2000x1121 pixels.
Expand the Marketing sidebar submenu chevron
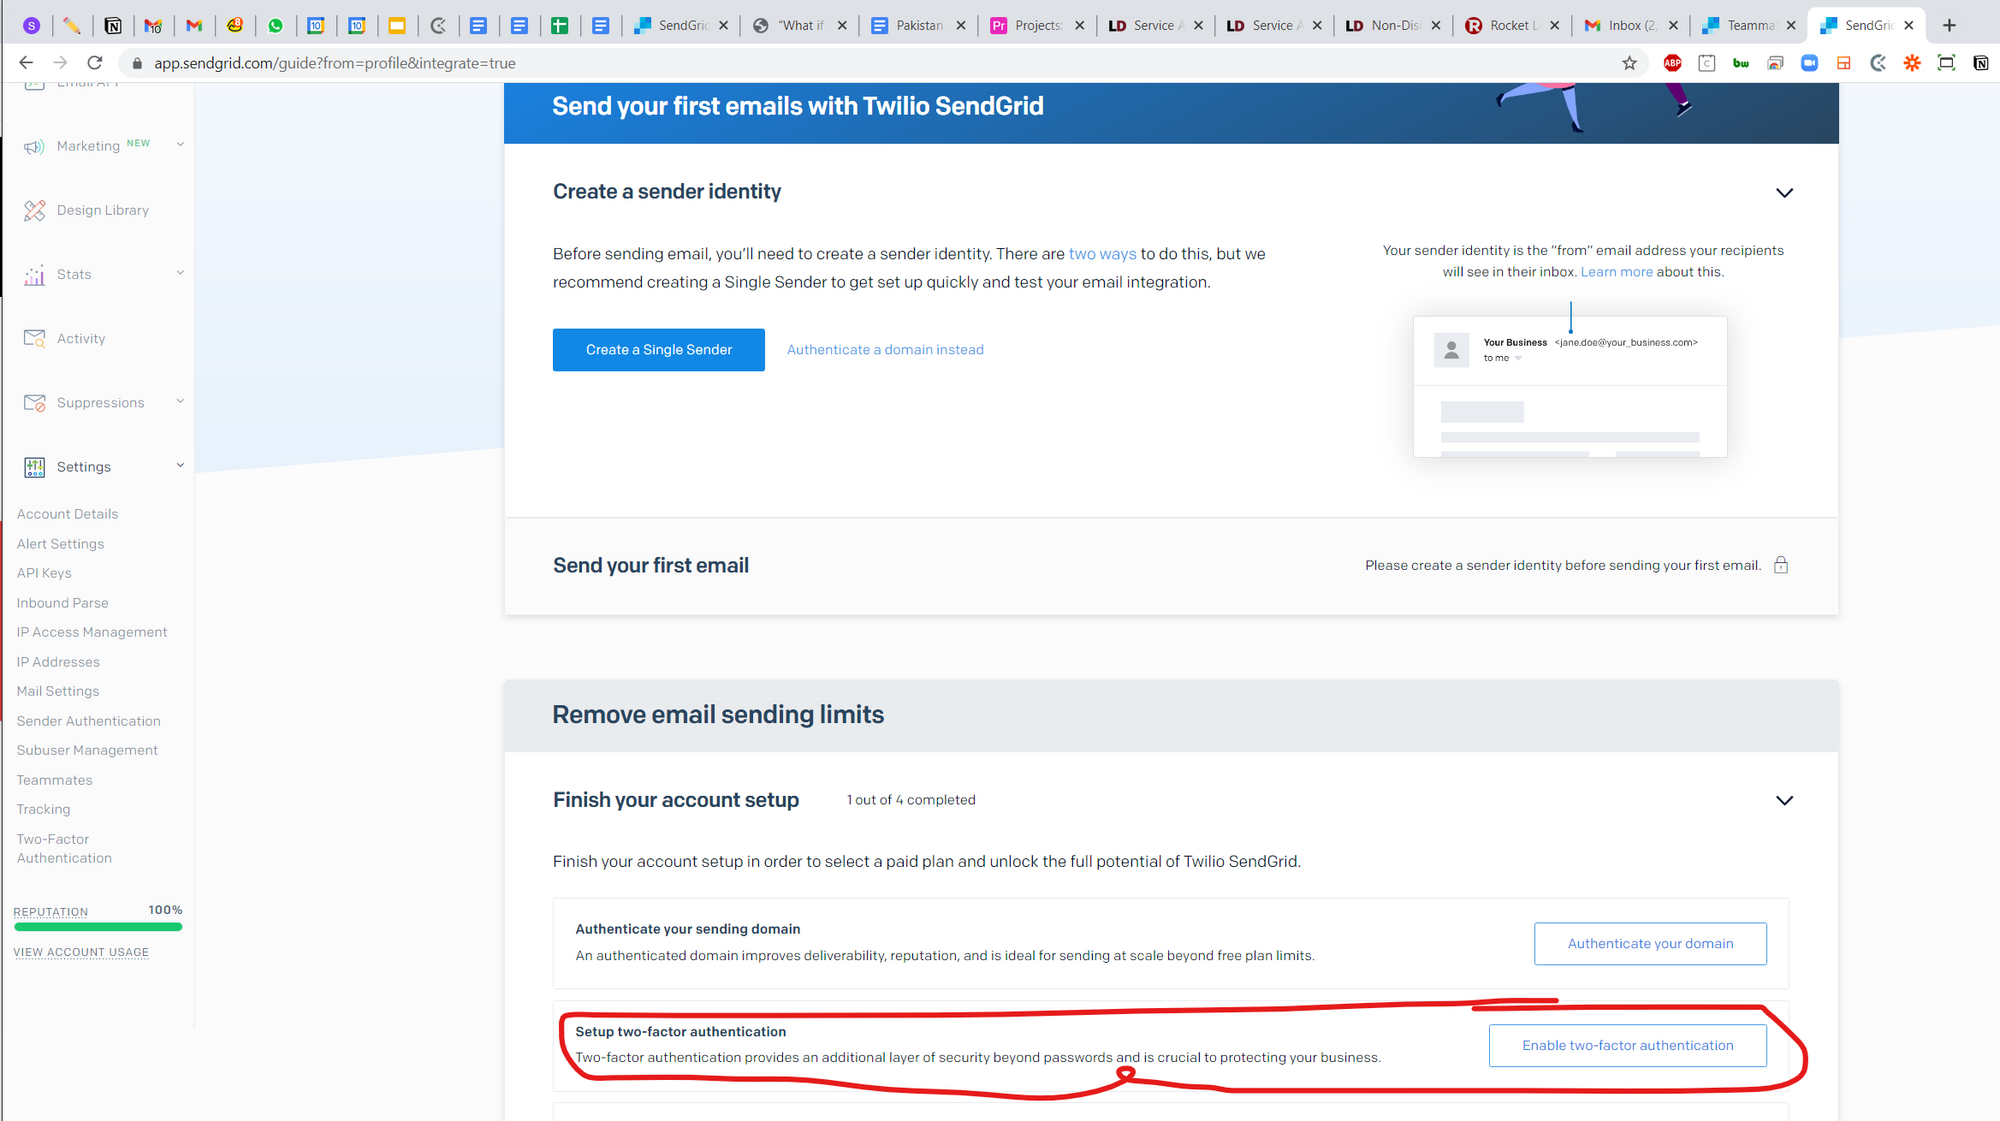[180, 145]
